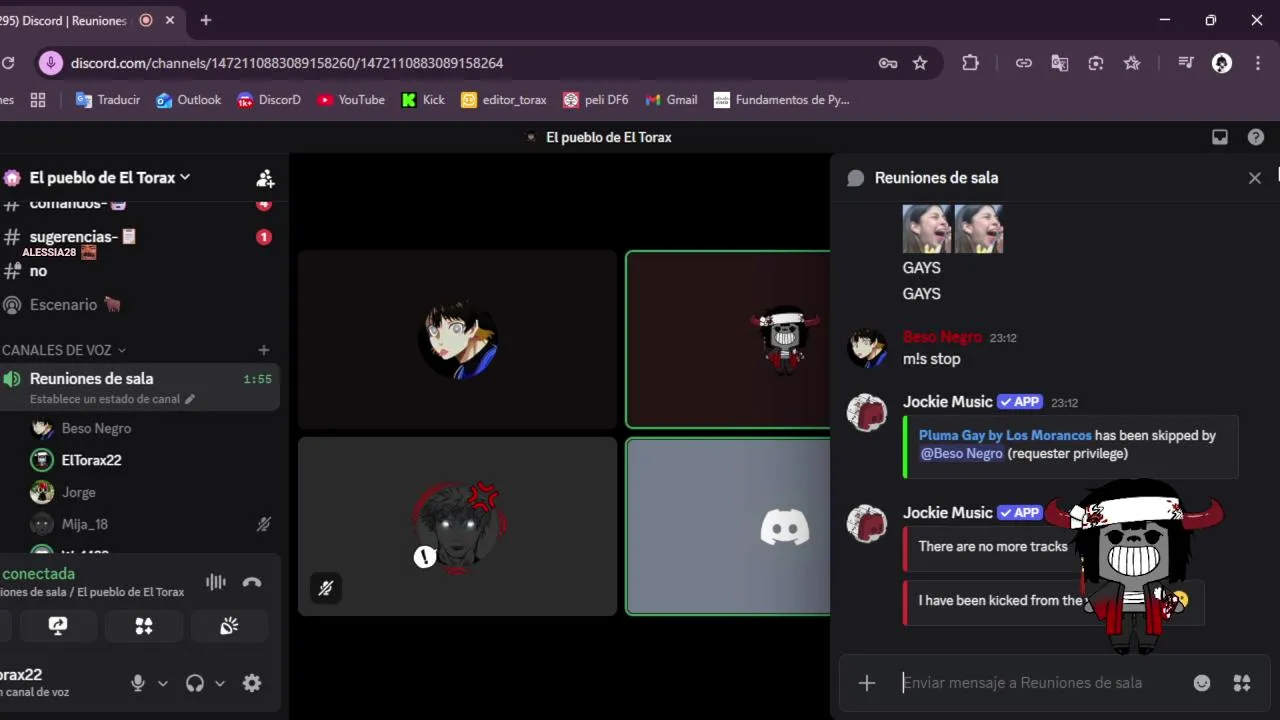
Task: Mute your microphone
Action: pos(138,683)
